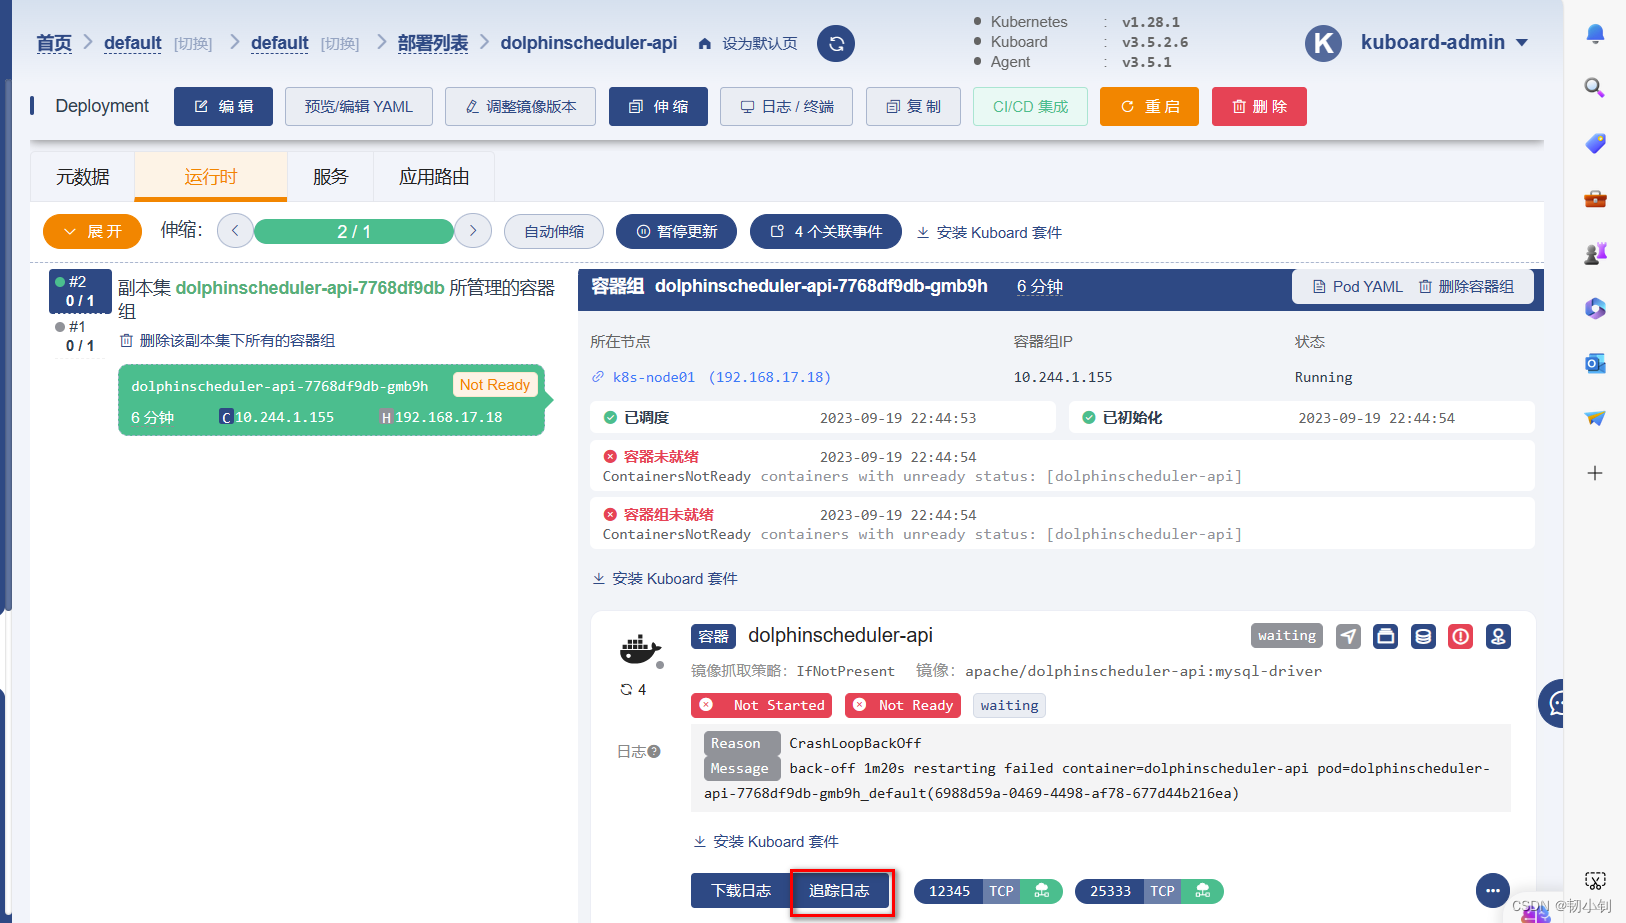Click the 编辑 button
The width and height of the screenshot is (1626, 923).
pos(223,106)
